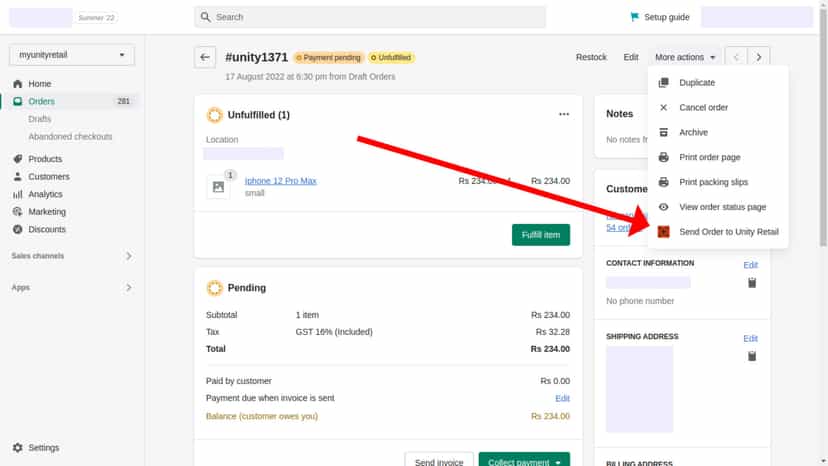828x466 pixels.
Task: Click the Unfulfilled status badge in header
Action: tap(391, 57)
